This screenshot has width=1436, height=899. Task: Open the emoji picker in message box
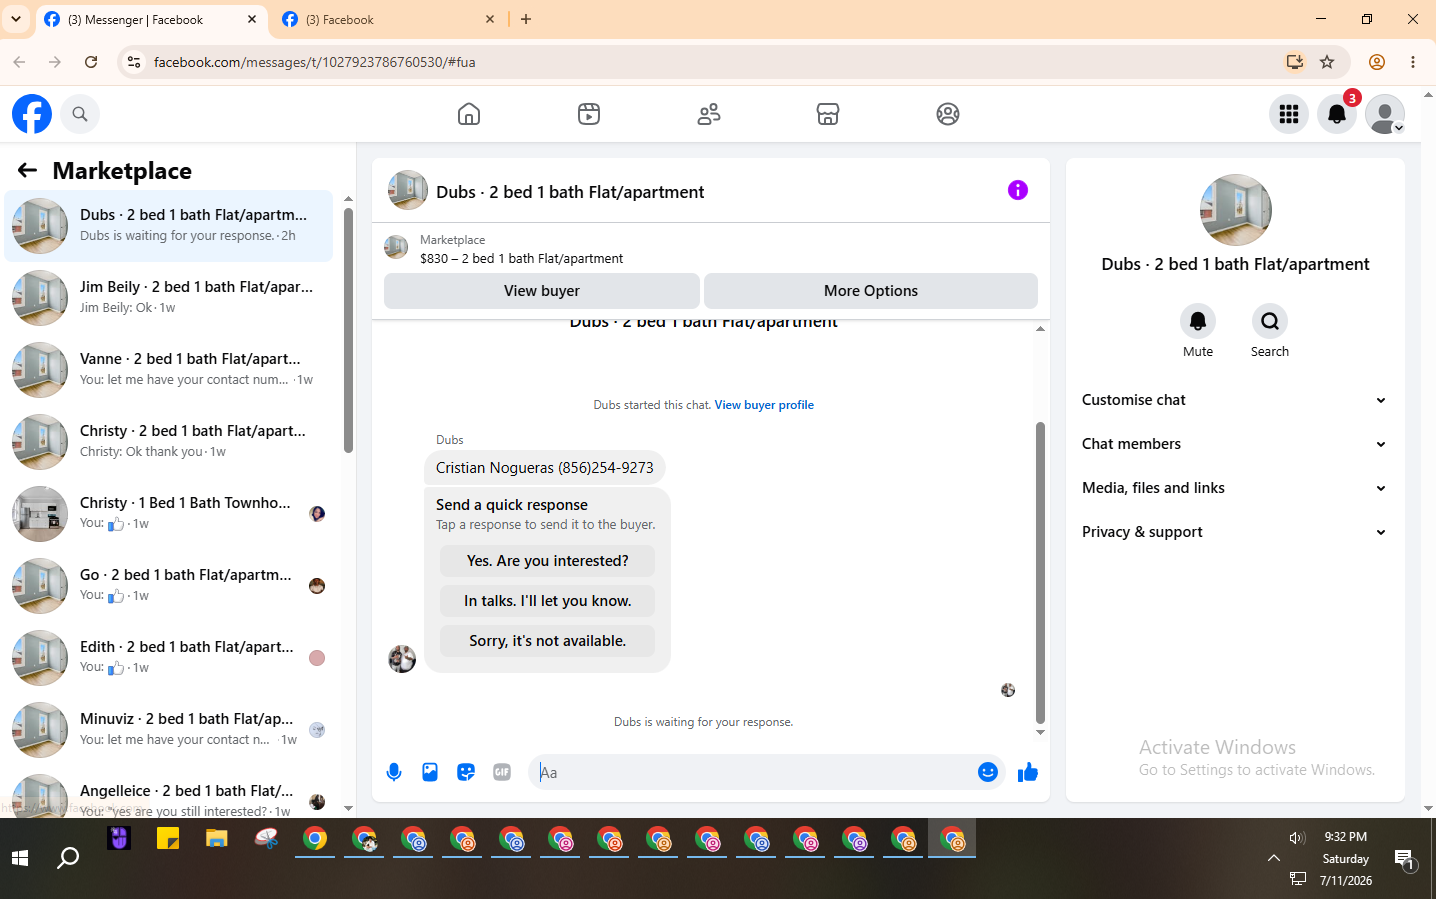(x=988, y=772)
